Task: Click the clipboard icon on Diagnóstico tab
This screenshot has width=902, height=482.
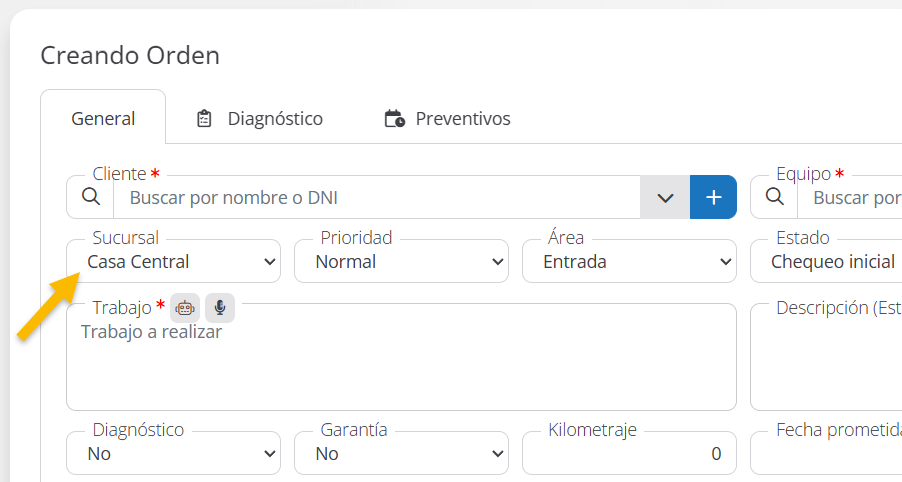Action: point(204,119)
